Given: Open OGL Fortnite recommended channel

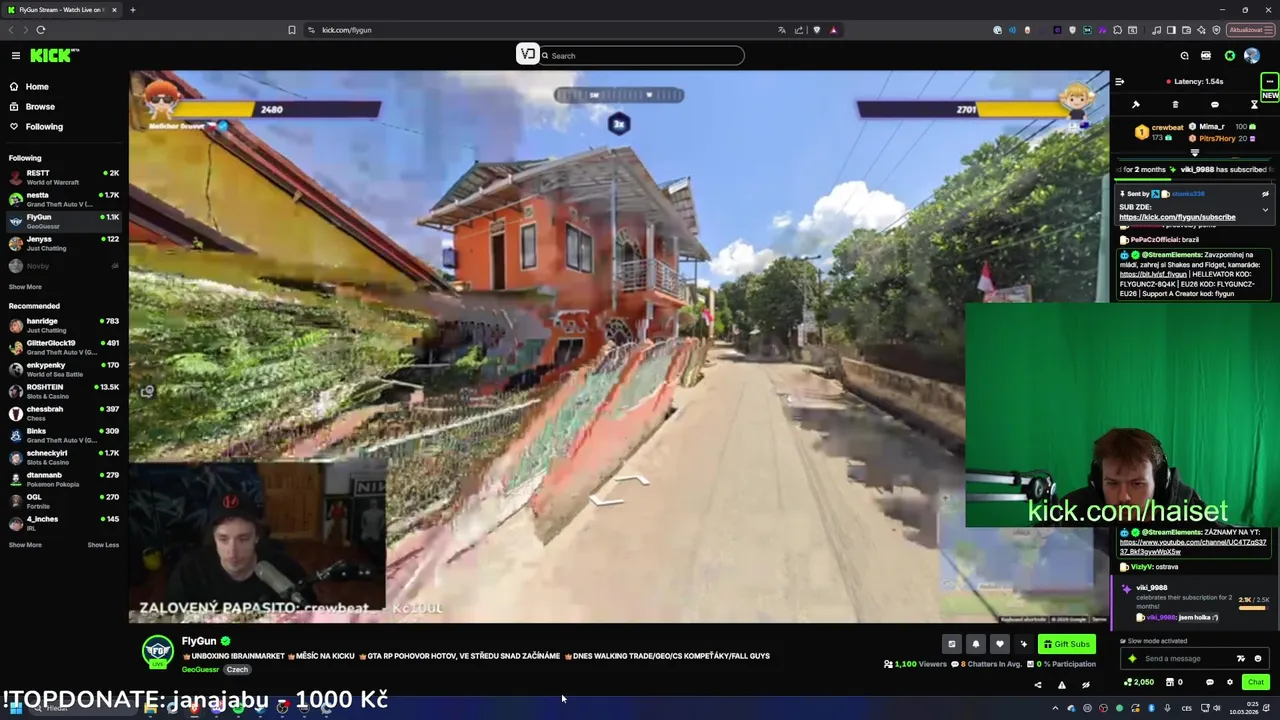Looking at the screenshot, I should click(63, 501).
